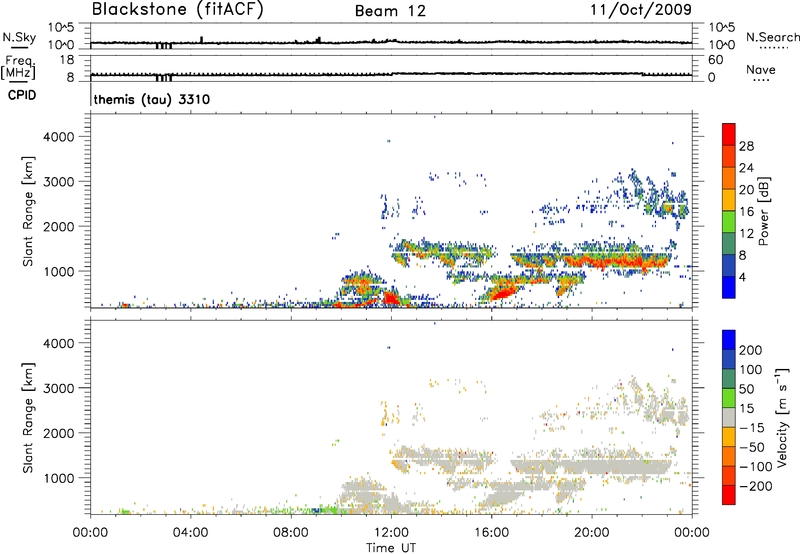Click the 60 label on Nave axis
Image resolution: width=800 pixels, height=554 pixels.
point(716,60)
